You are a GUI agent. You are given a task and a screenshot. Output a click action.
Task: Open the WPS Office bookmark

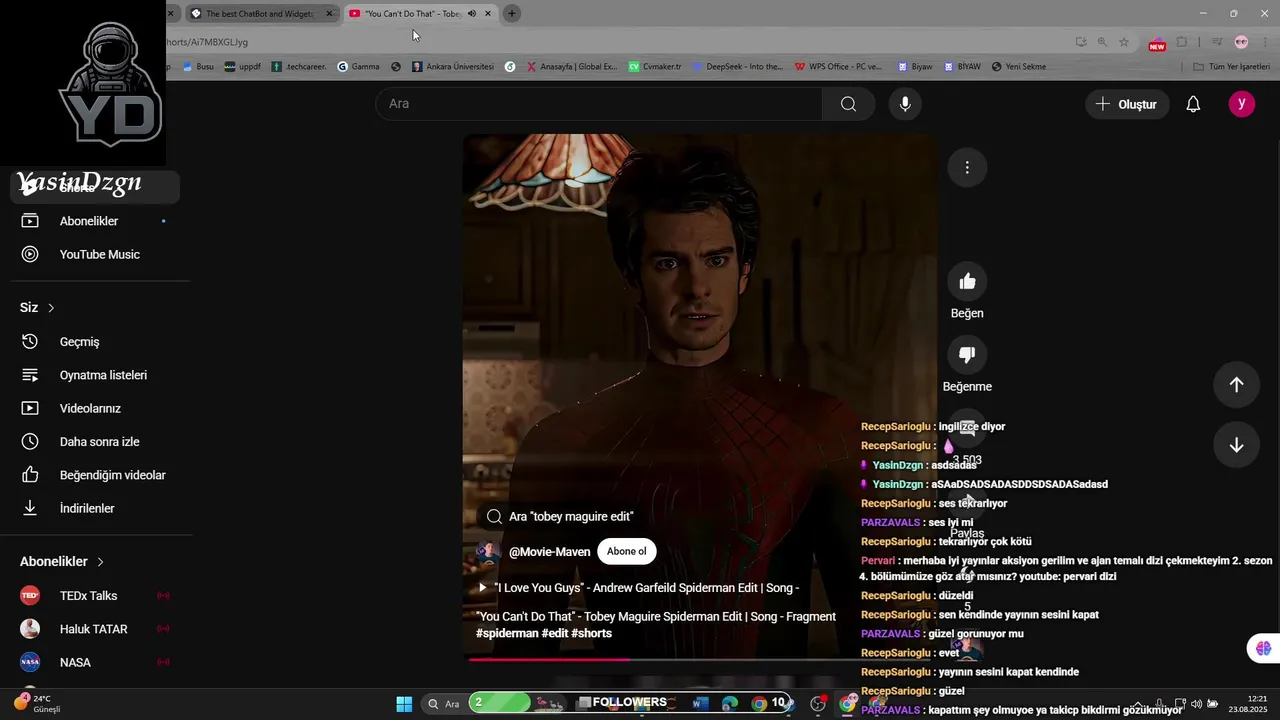pyautogui.click(x=838, y=67)
